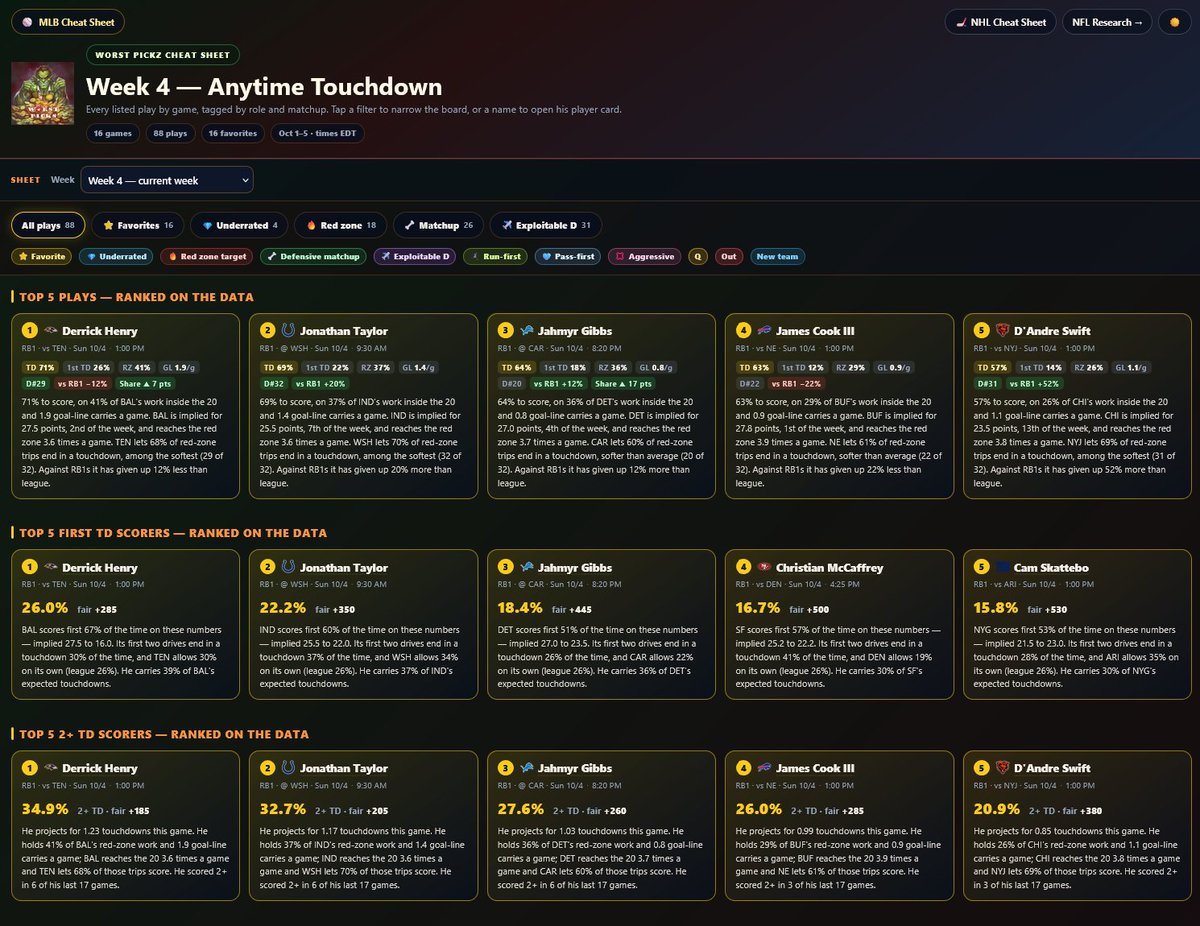1200x926 pixels.
Task: Click Giants logo beside Cam Skattebo
Action: (x=1002, y=567)
